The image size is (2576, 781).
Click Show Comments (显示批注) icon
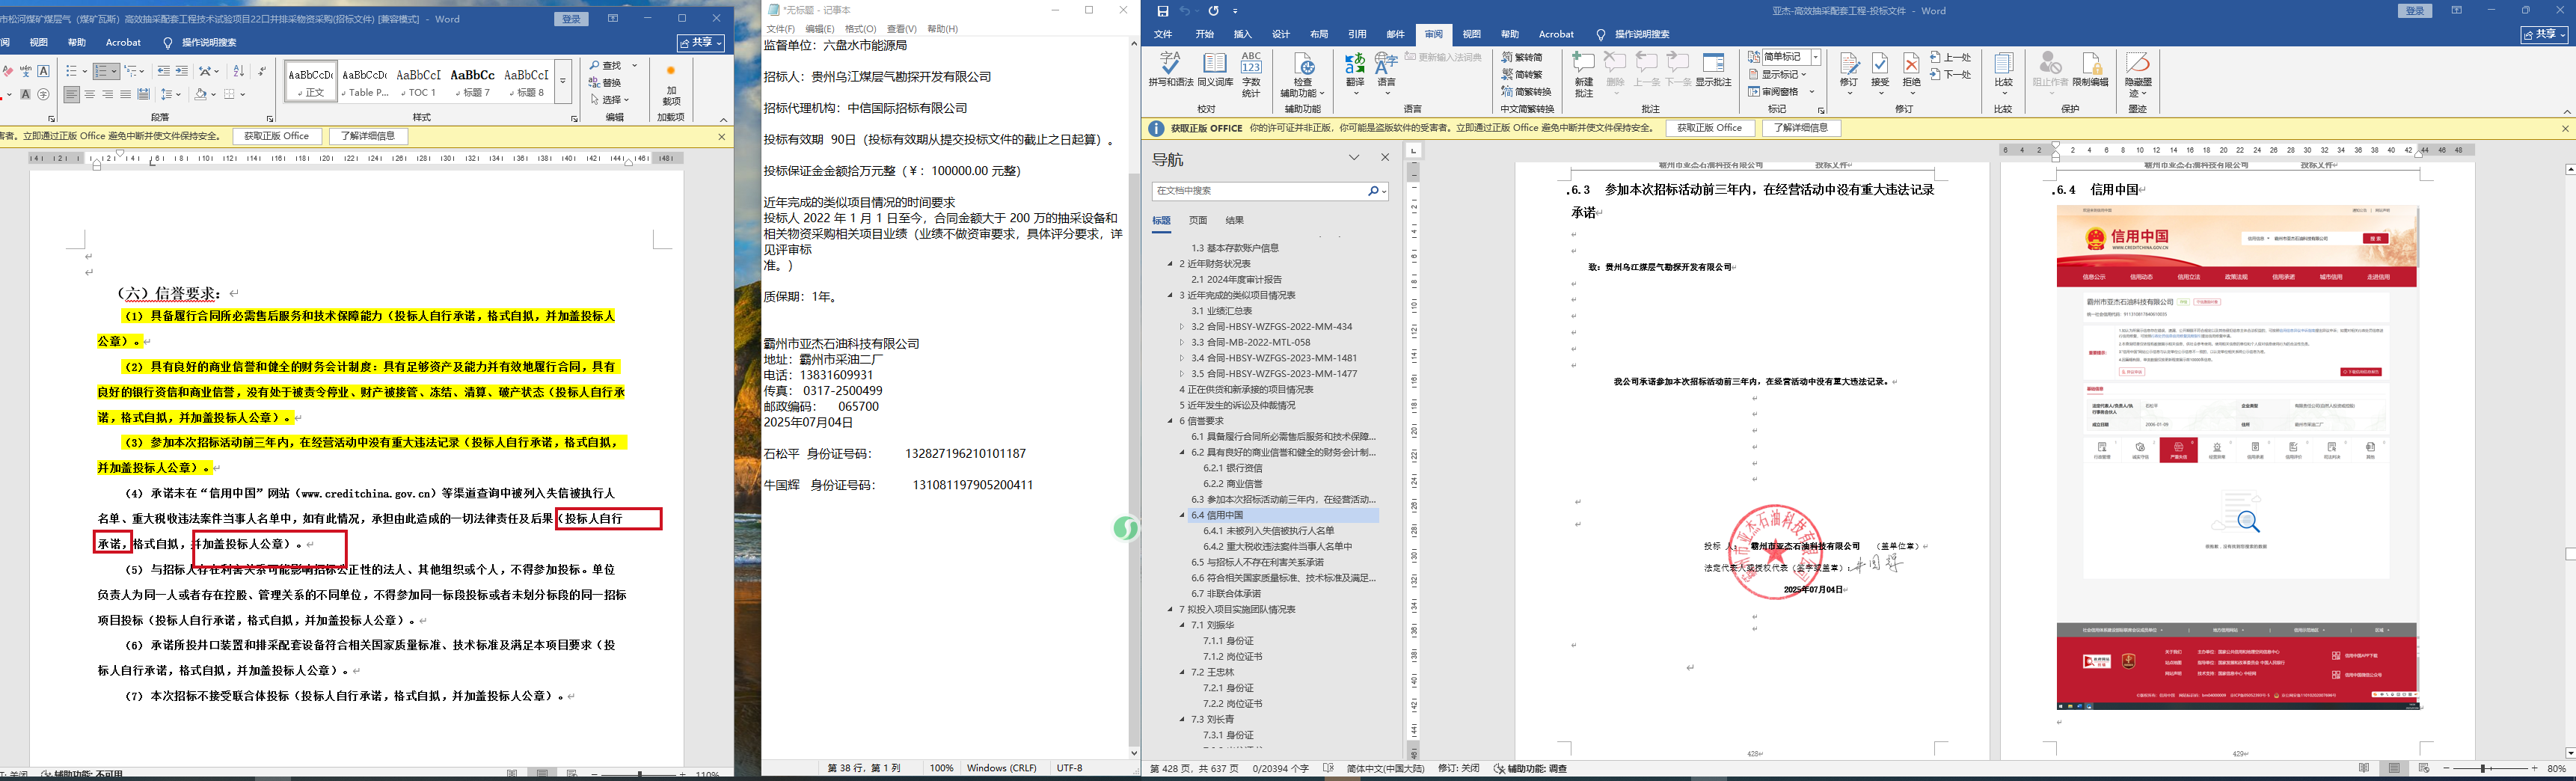click(x=1713, y=70)
